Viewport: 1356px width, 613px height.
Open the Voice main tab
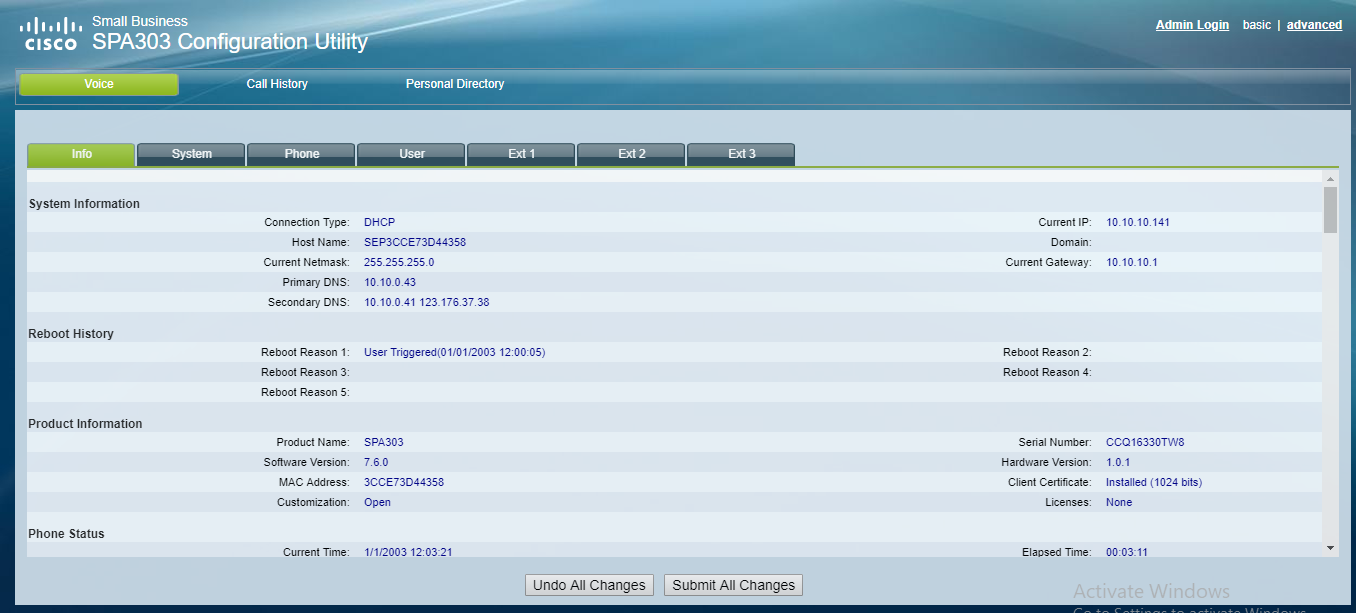(99, 84)
